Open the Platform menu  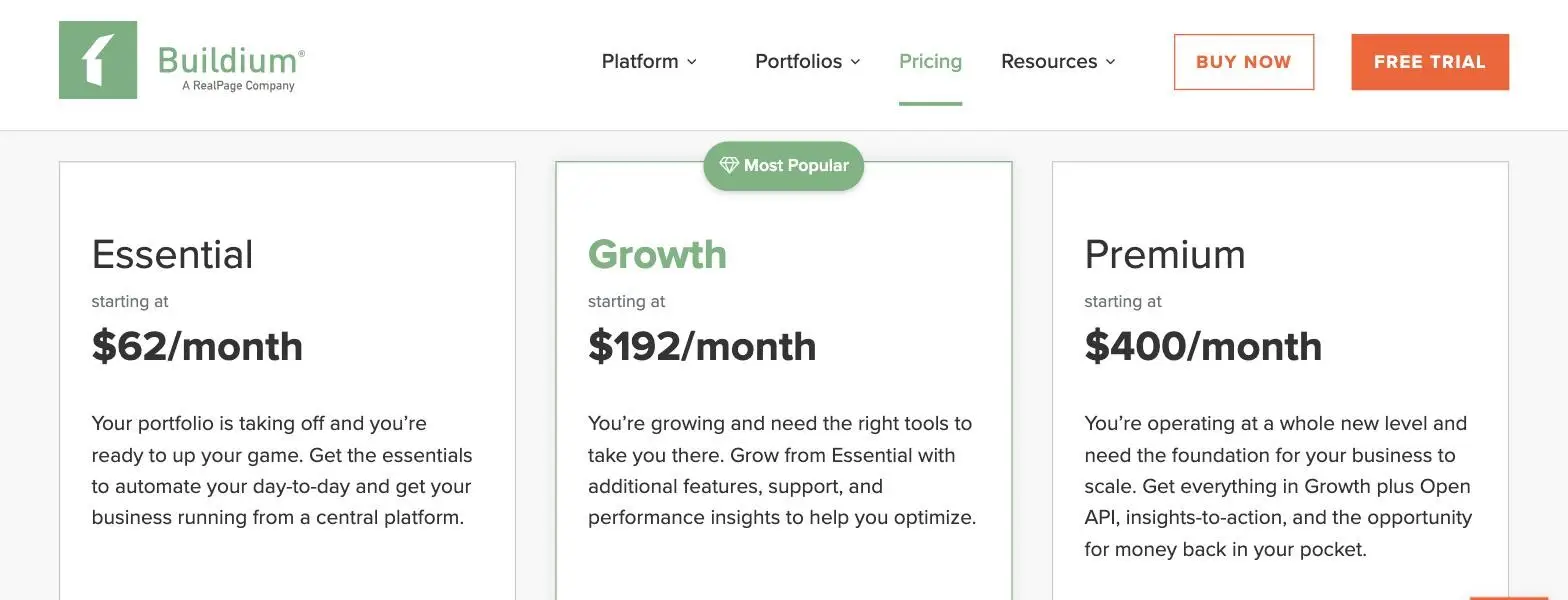[x=649, y=61]
